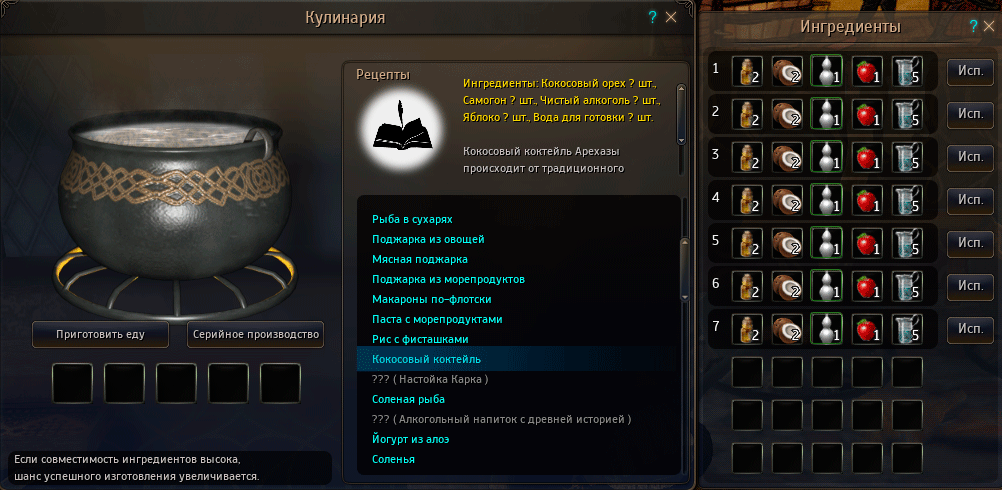Select the cooking water beaker in row 7

tap(907, 327)
